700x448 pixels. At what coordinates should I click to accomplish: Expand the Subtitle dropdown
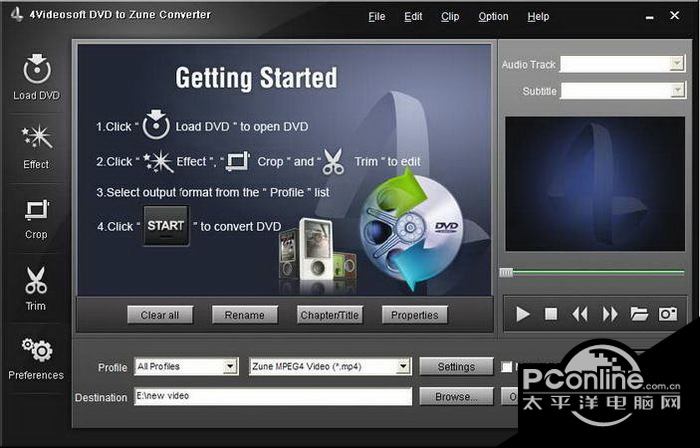(677, 90)
